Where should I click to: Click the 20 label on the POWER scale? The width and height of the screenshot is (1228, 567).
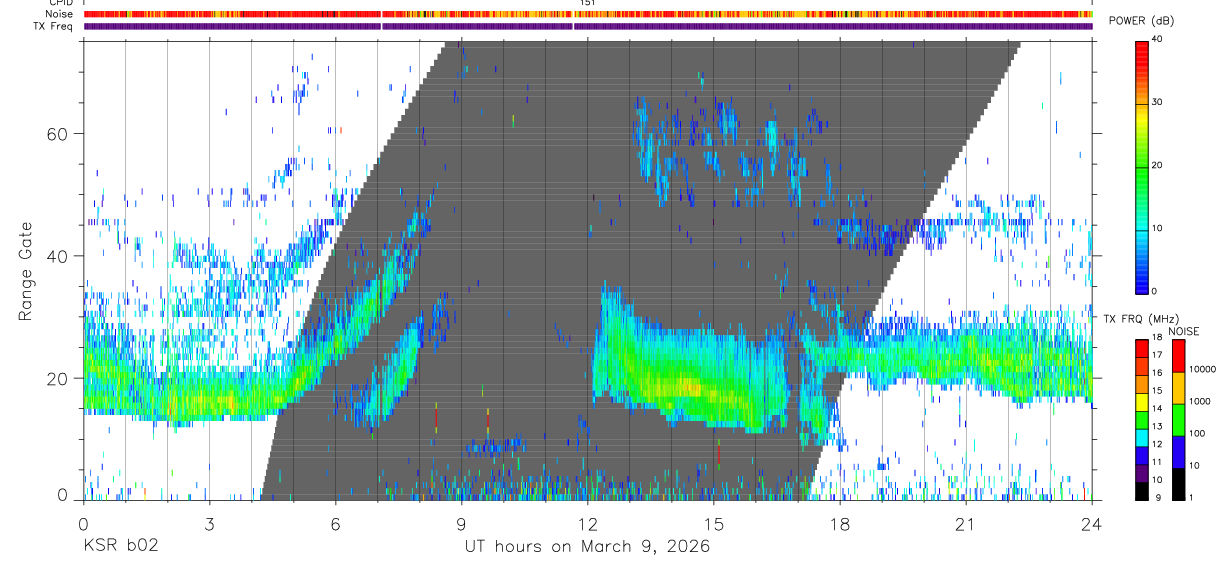click(1157, 166)
